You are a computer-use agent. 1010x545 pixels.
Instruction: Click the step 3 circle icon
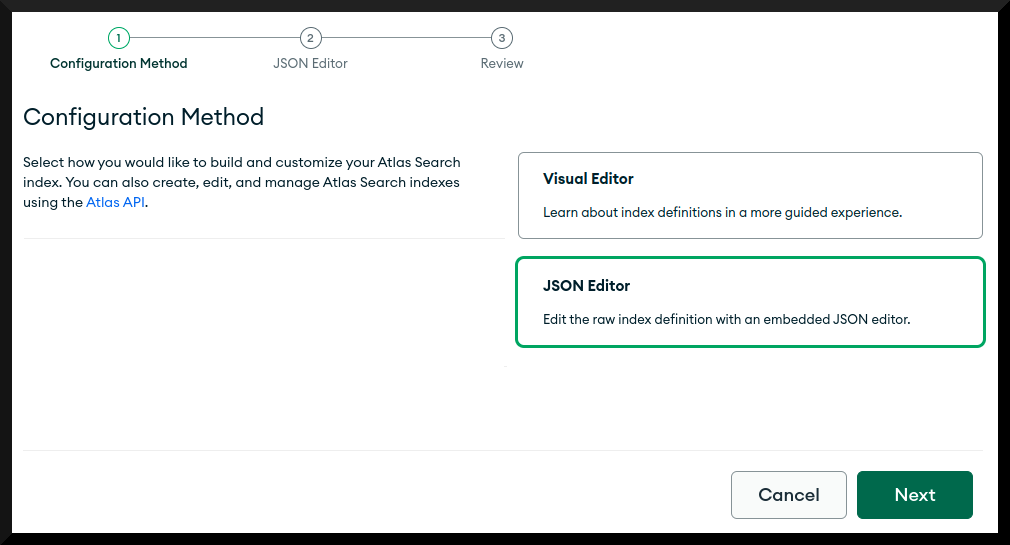pos(502,38)
